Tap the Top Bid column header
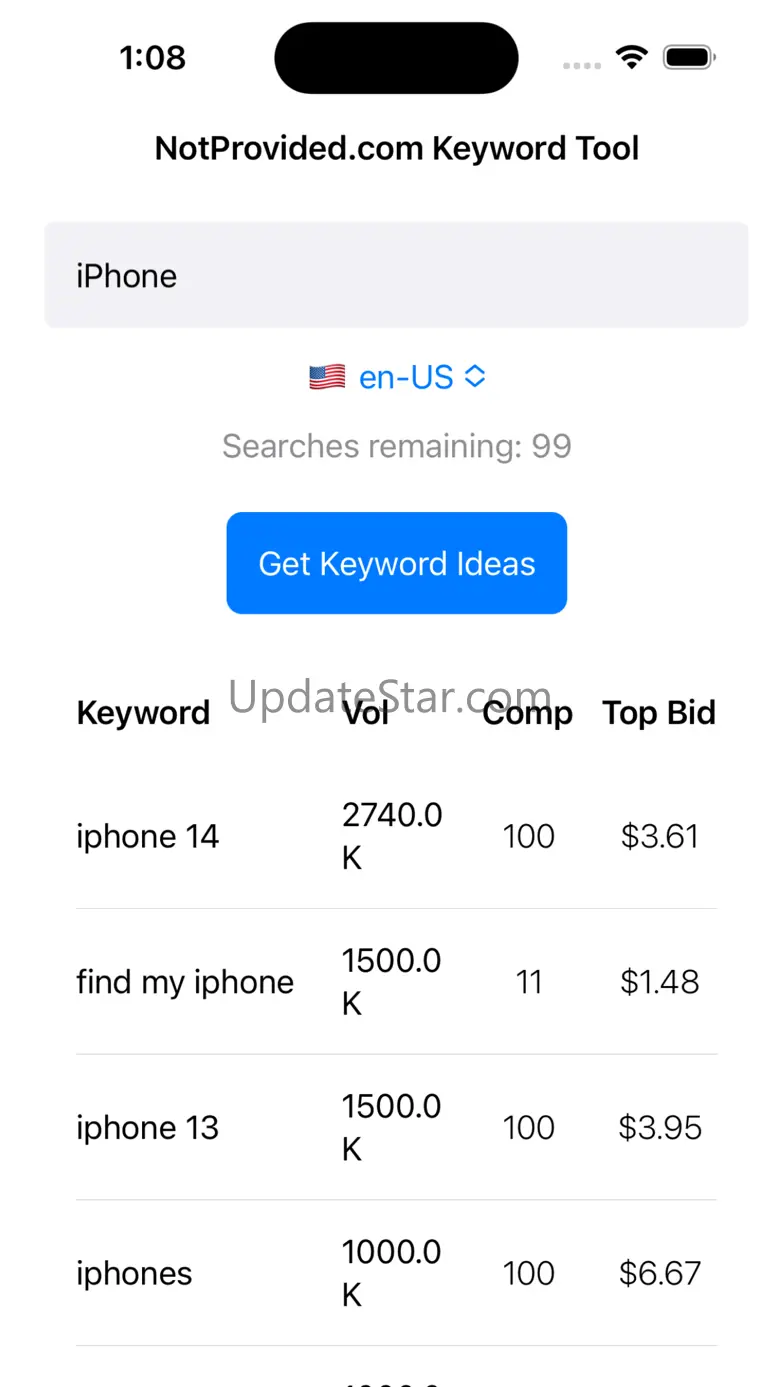The width and height of the screenshot is (780, 1387). coord(659,713)
